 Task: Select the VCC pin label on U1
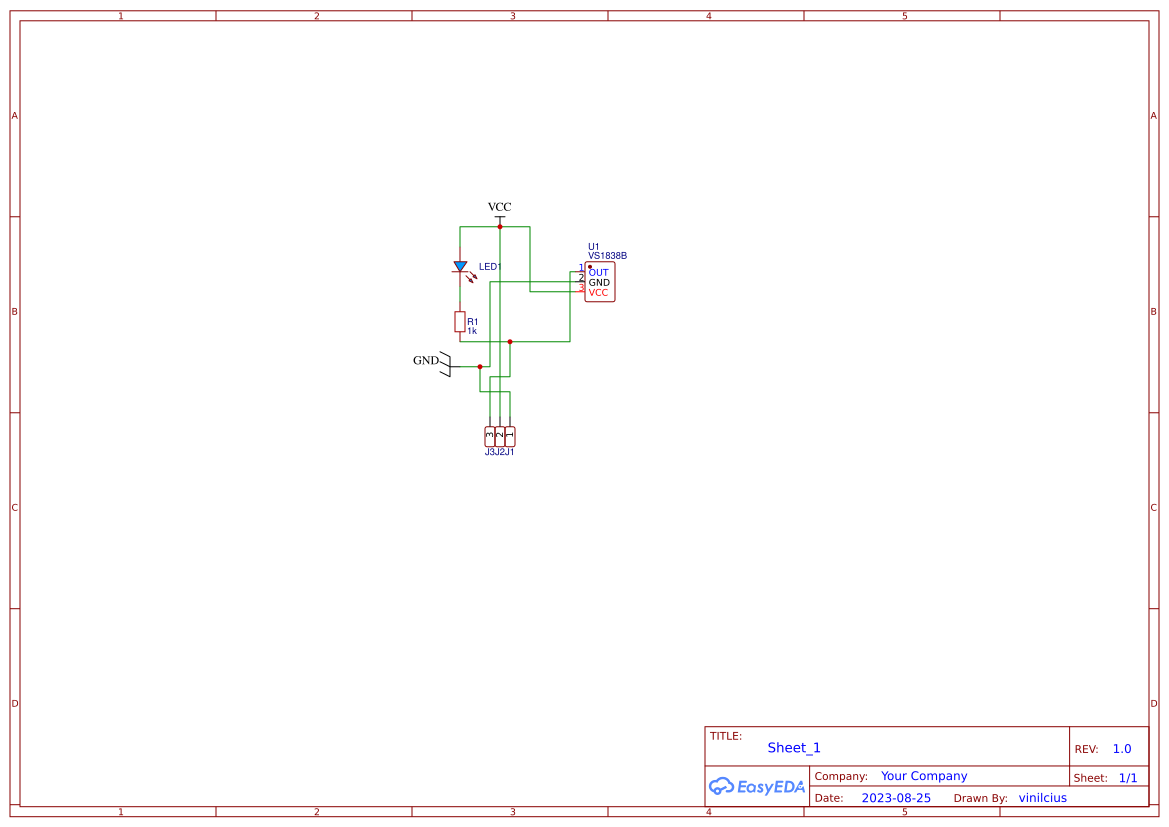[x=597, y=292]
